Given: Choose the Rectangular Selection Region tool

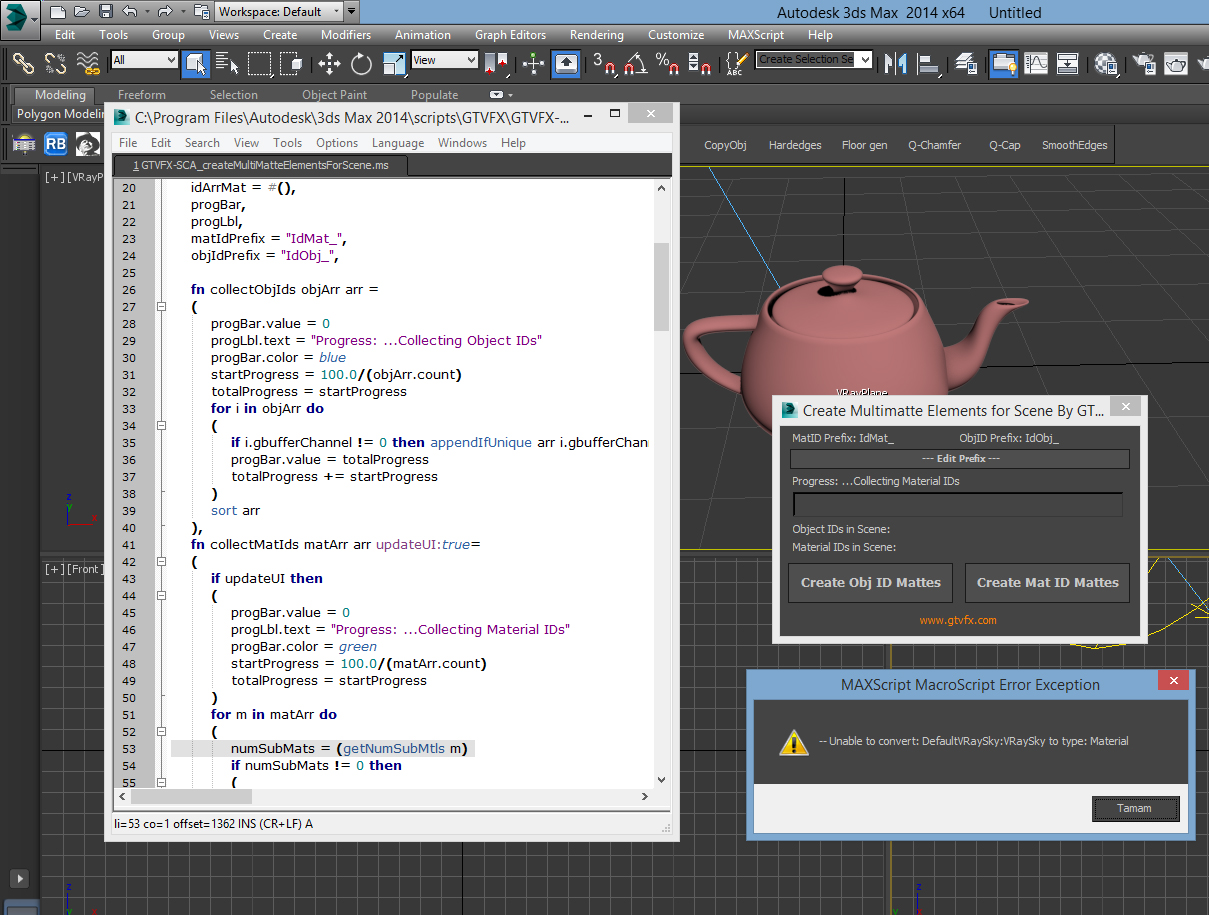Looking at the screenshot, I should [x=260, y=64].
